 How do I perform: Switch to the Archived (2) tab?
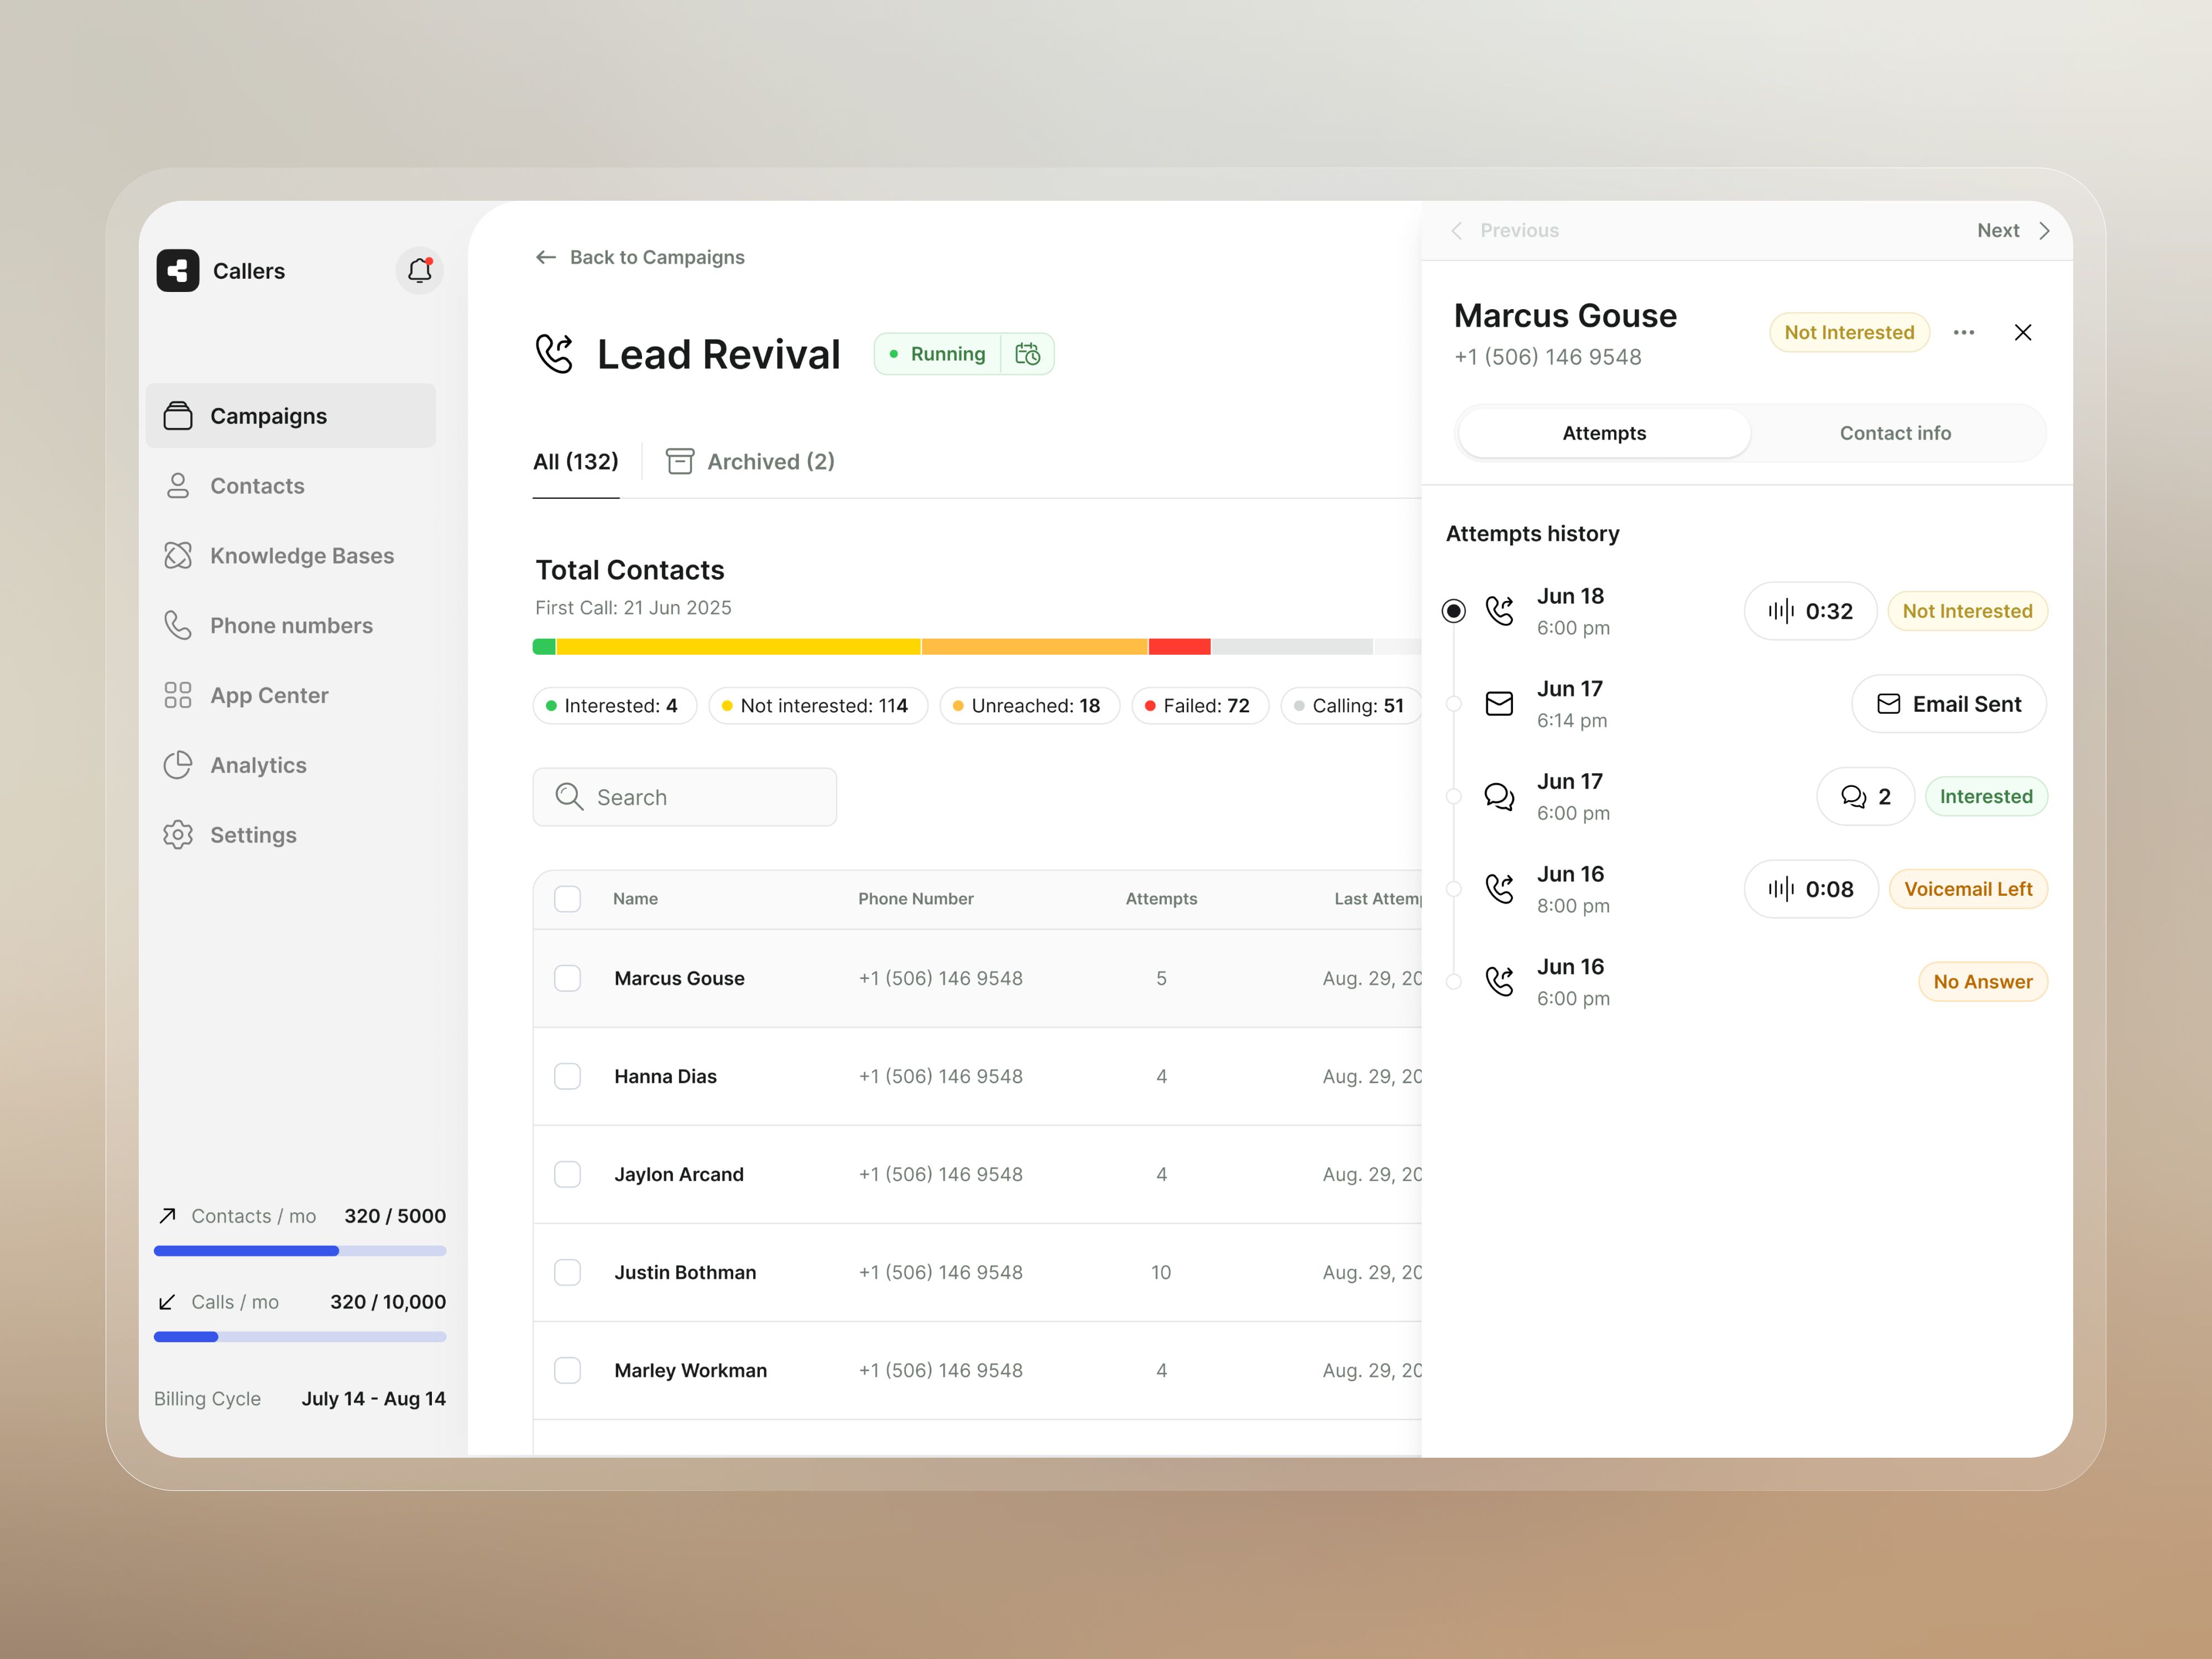pos(751,462)
